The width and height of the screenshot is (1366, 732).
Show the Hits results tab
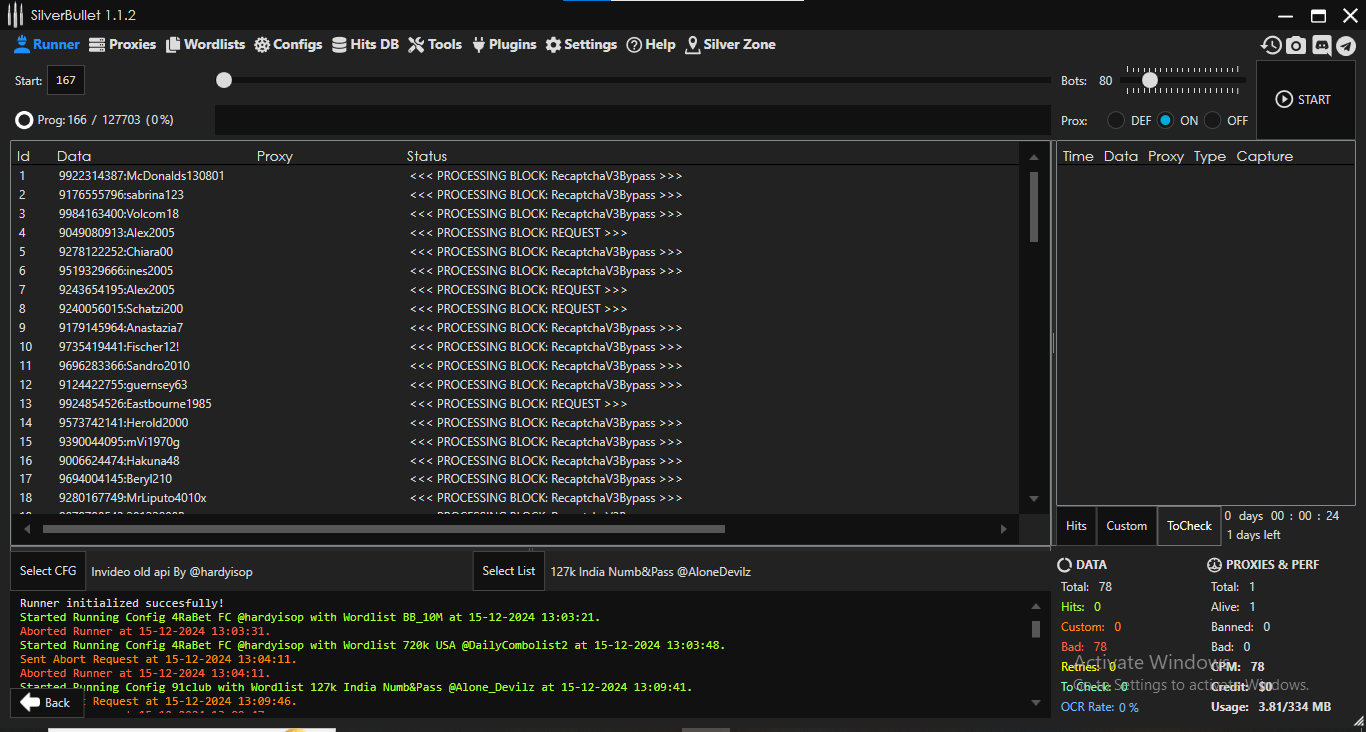click(x=1076, y=526)
